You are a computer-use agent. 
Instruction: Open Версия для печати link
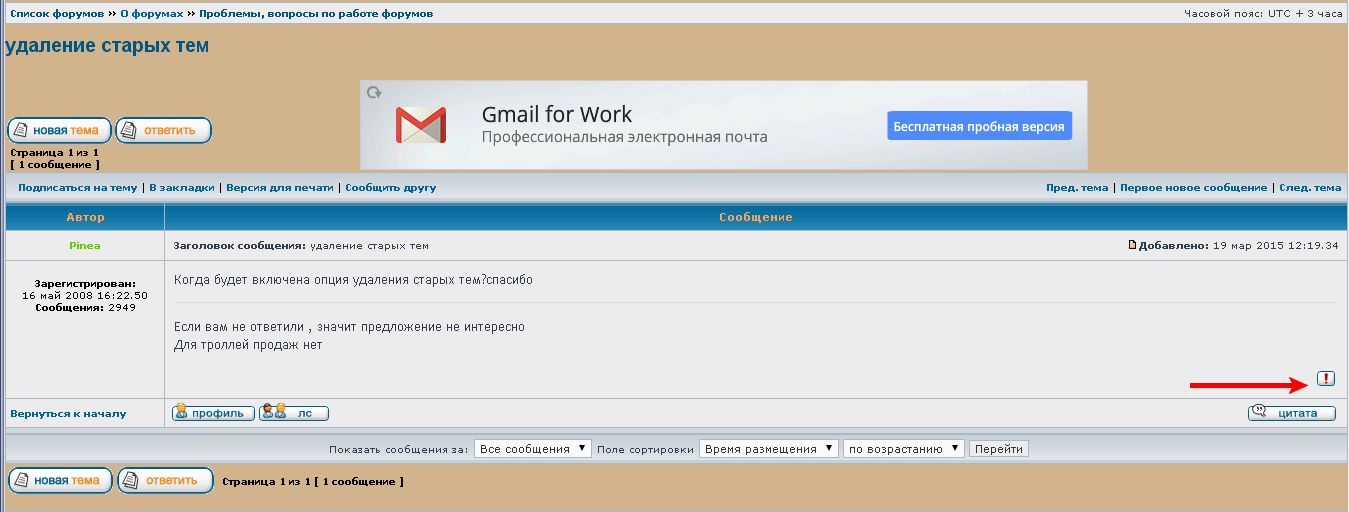point(279,188)
